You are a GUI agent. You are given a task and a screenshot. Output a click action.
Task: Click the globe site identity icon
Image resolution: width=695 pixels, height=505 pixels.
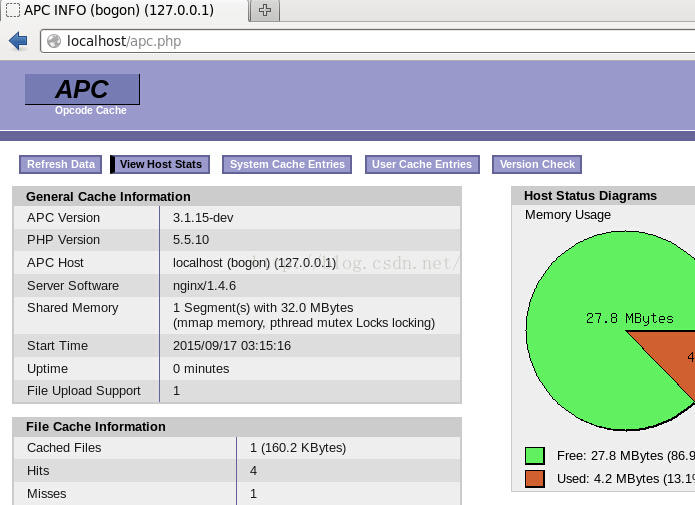click(54, 41)
